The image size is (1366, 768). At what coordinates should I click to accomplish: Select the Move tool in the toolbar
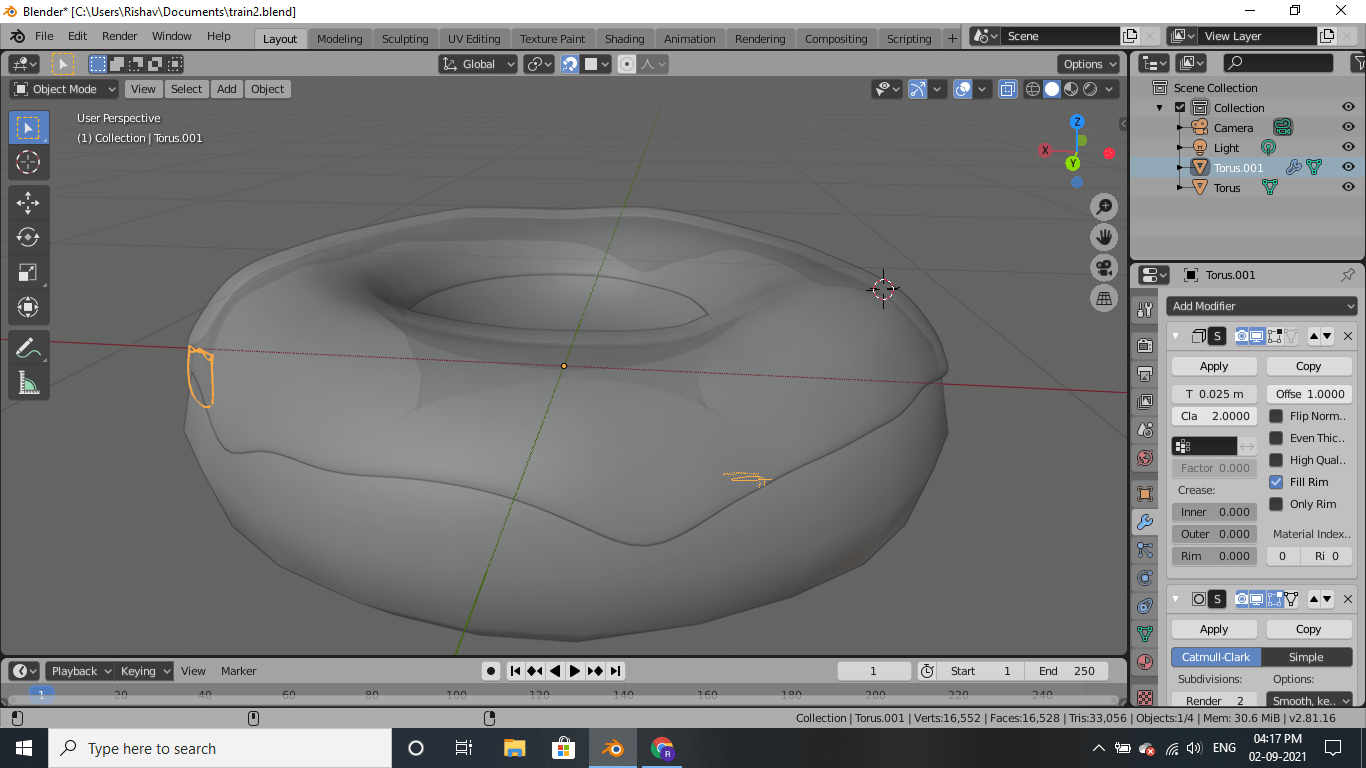point(28,202)
